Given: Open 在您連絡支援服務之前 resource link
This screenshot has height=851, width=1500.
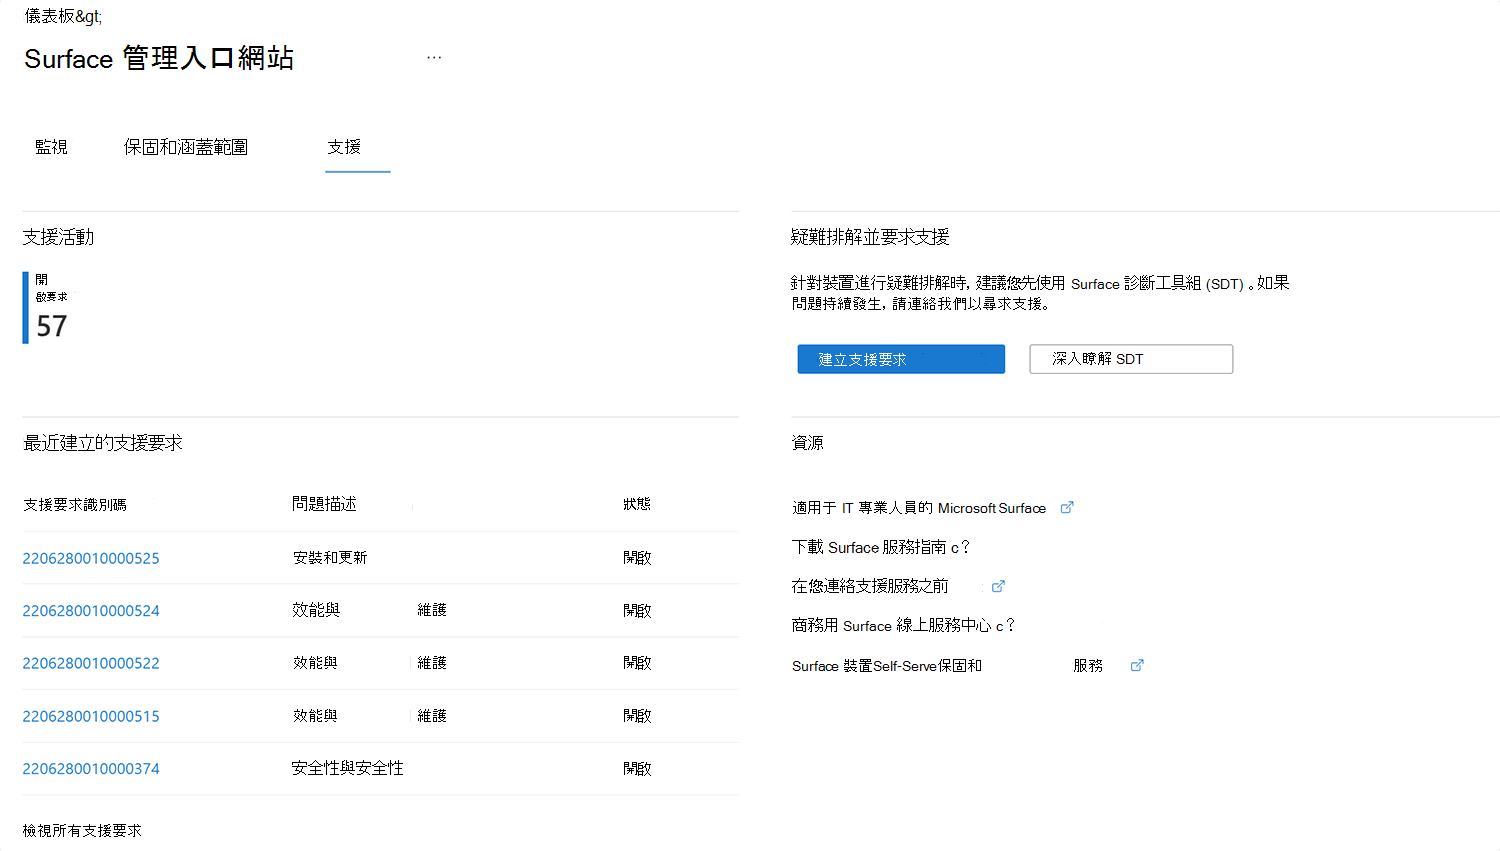Looking at the screenshot, I should click(x=870, y=586).
